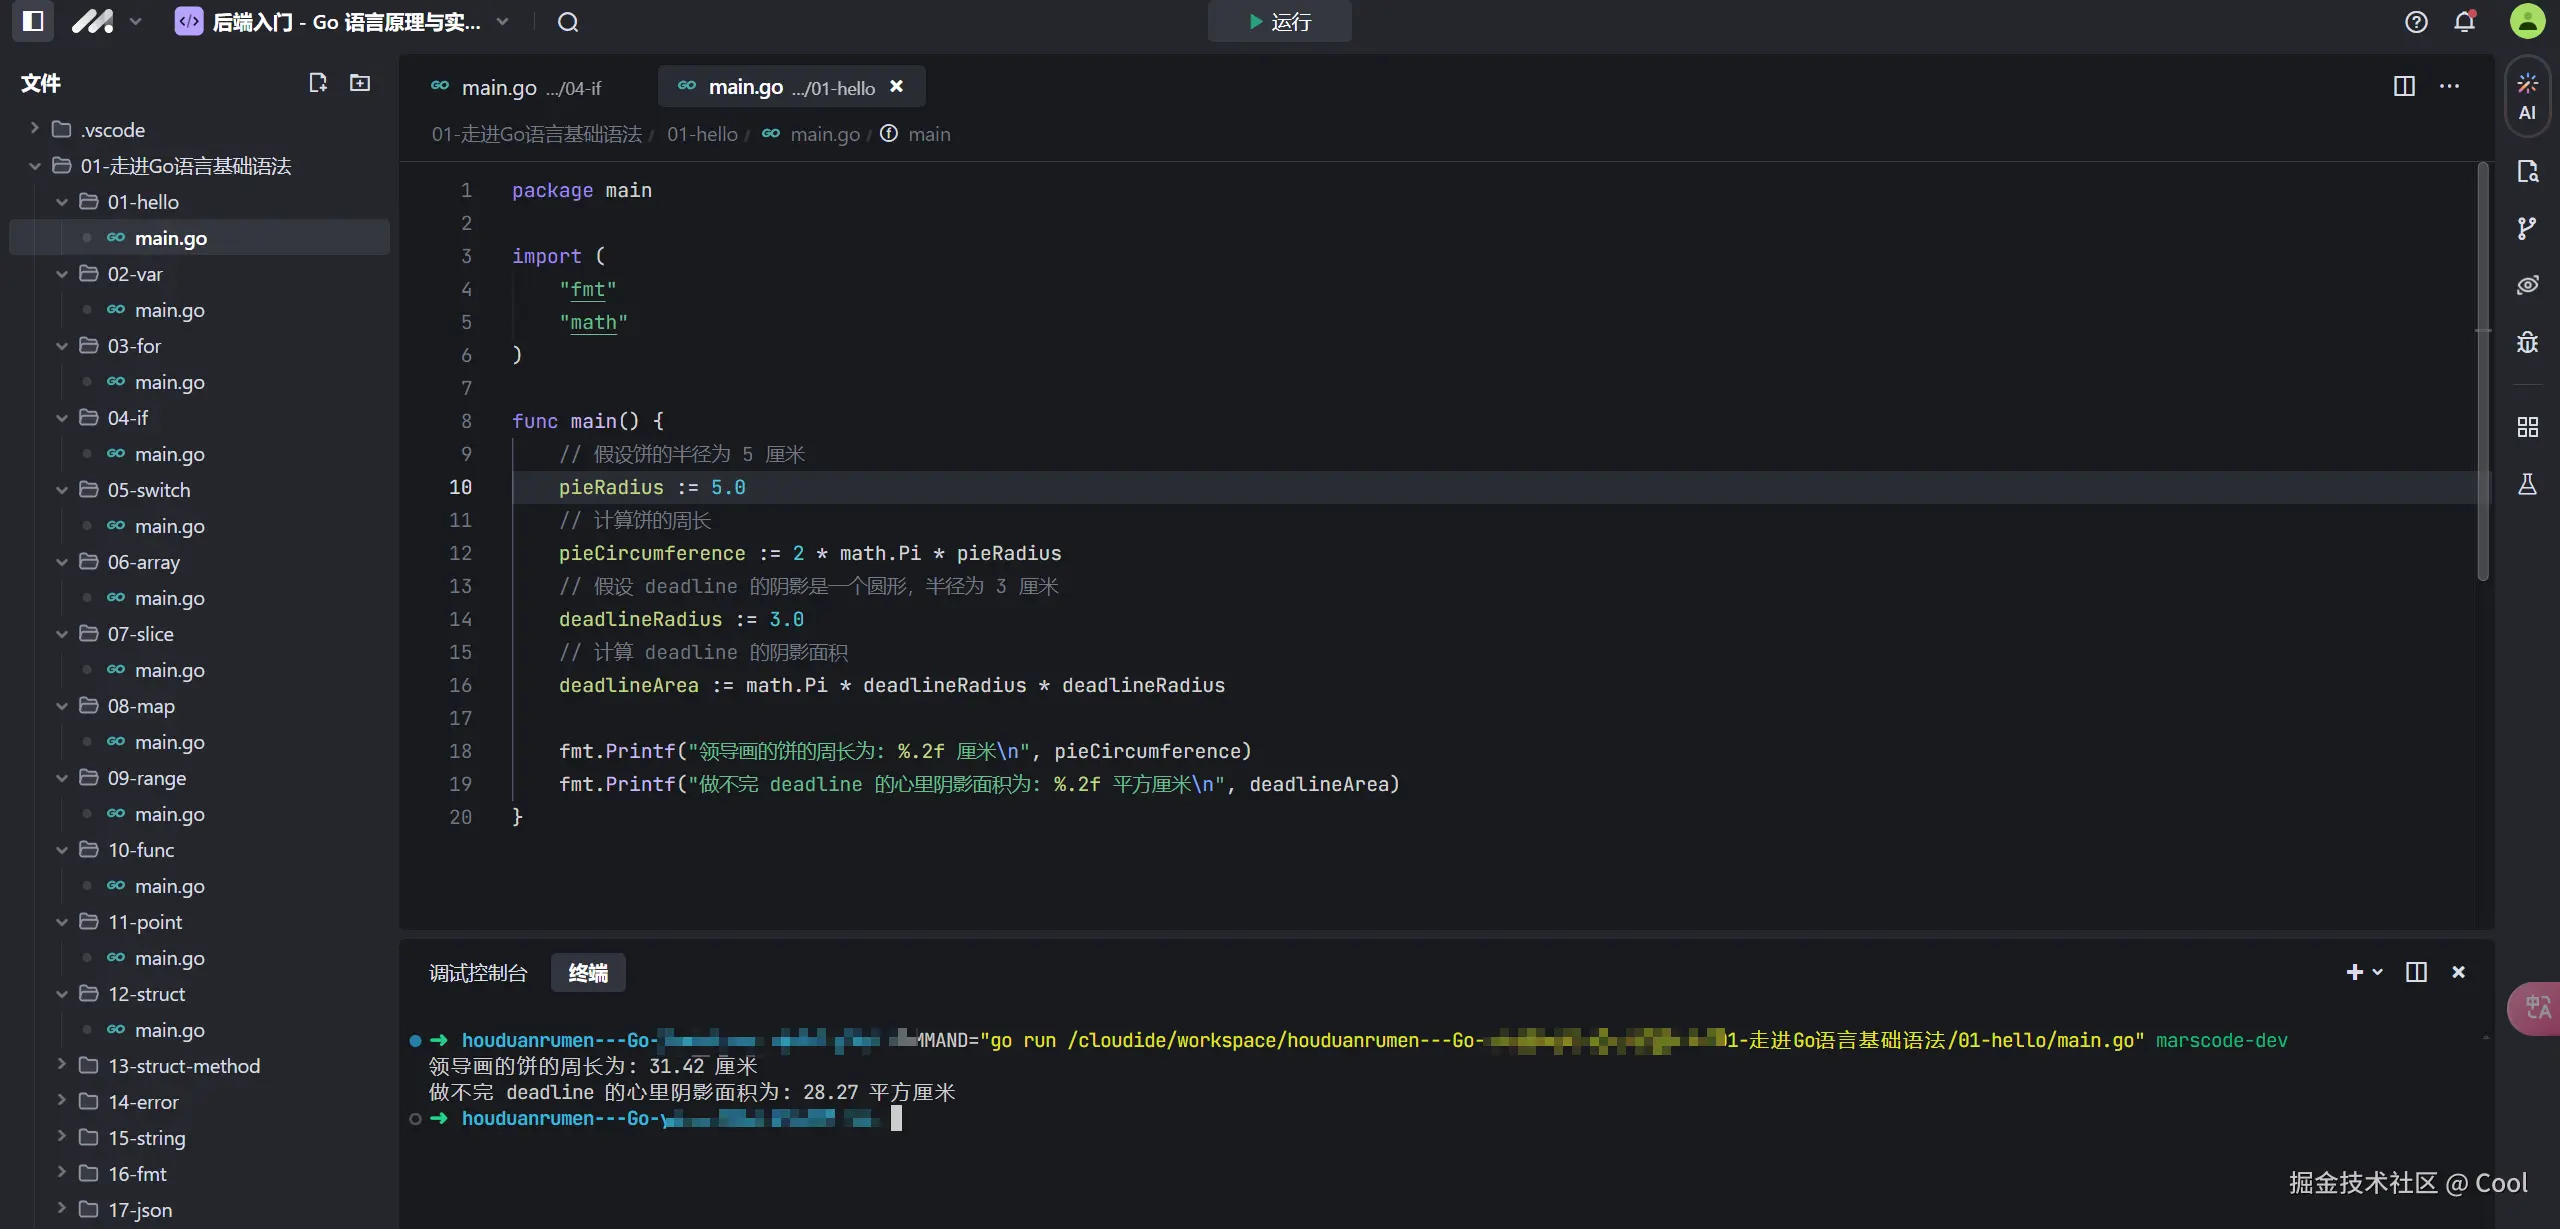Switch to main.go 04-if tab

point(516,88)
